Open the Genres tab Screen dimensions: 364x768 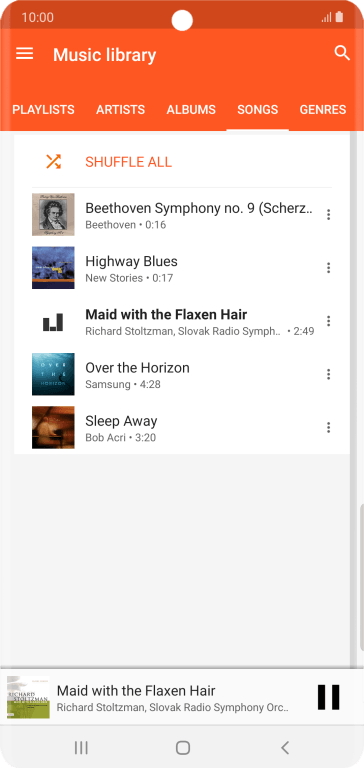(x=323, y=110)
